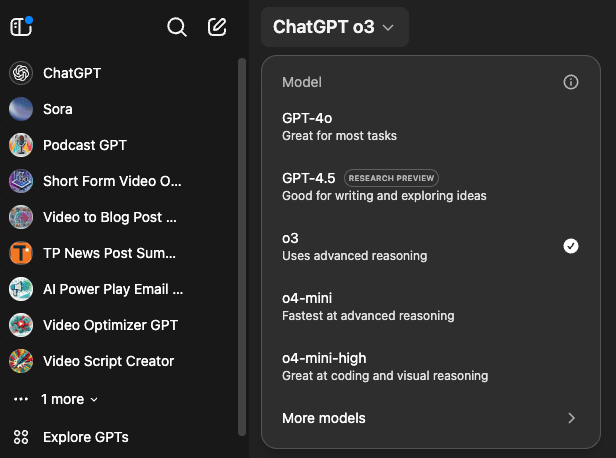The height and width of the screenshot is (458, 616).
Task: Click 'Great at coding and visual reasoning' text
Action: tap(385, 376)
